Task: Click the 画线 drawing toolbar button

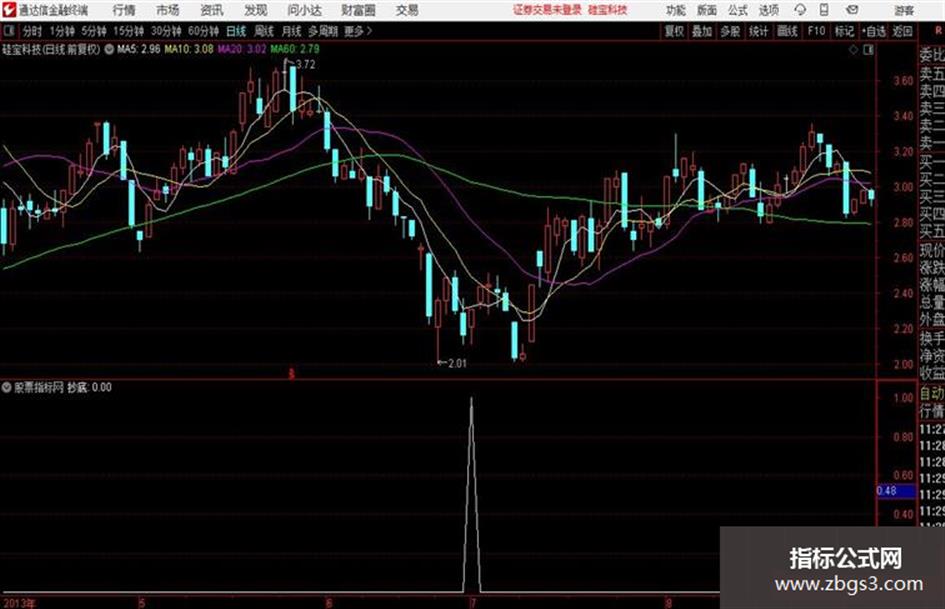Action: pos(787,31)
